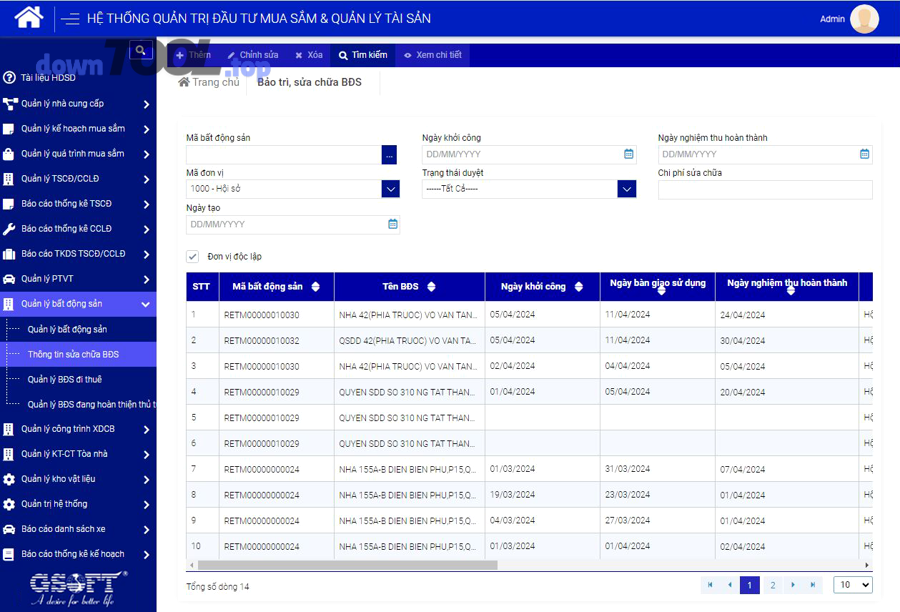Open rows-per-page dropdown showing 10
Viewport: 900px width, 612px height.
(853, 585)
